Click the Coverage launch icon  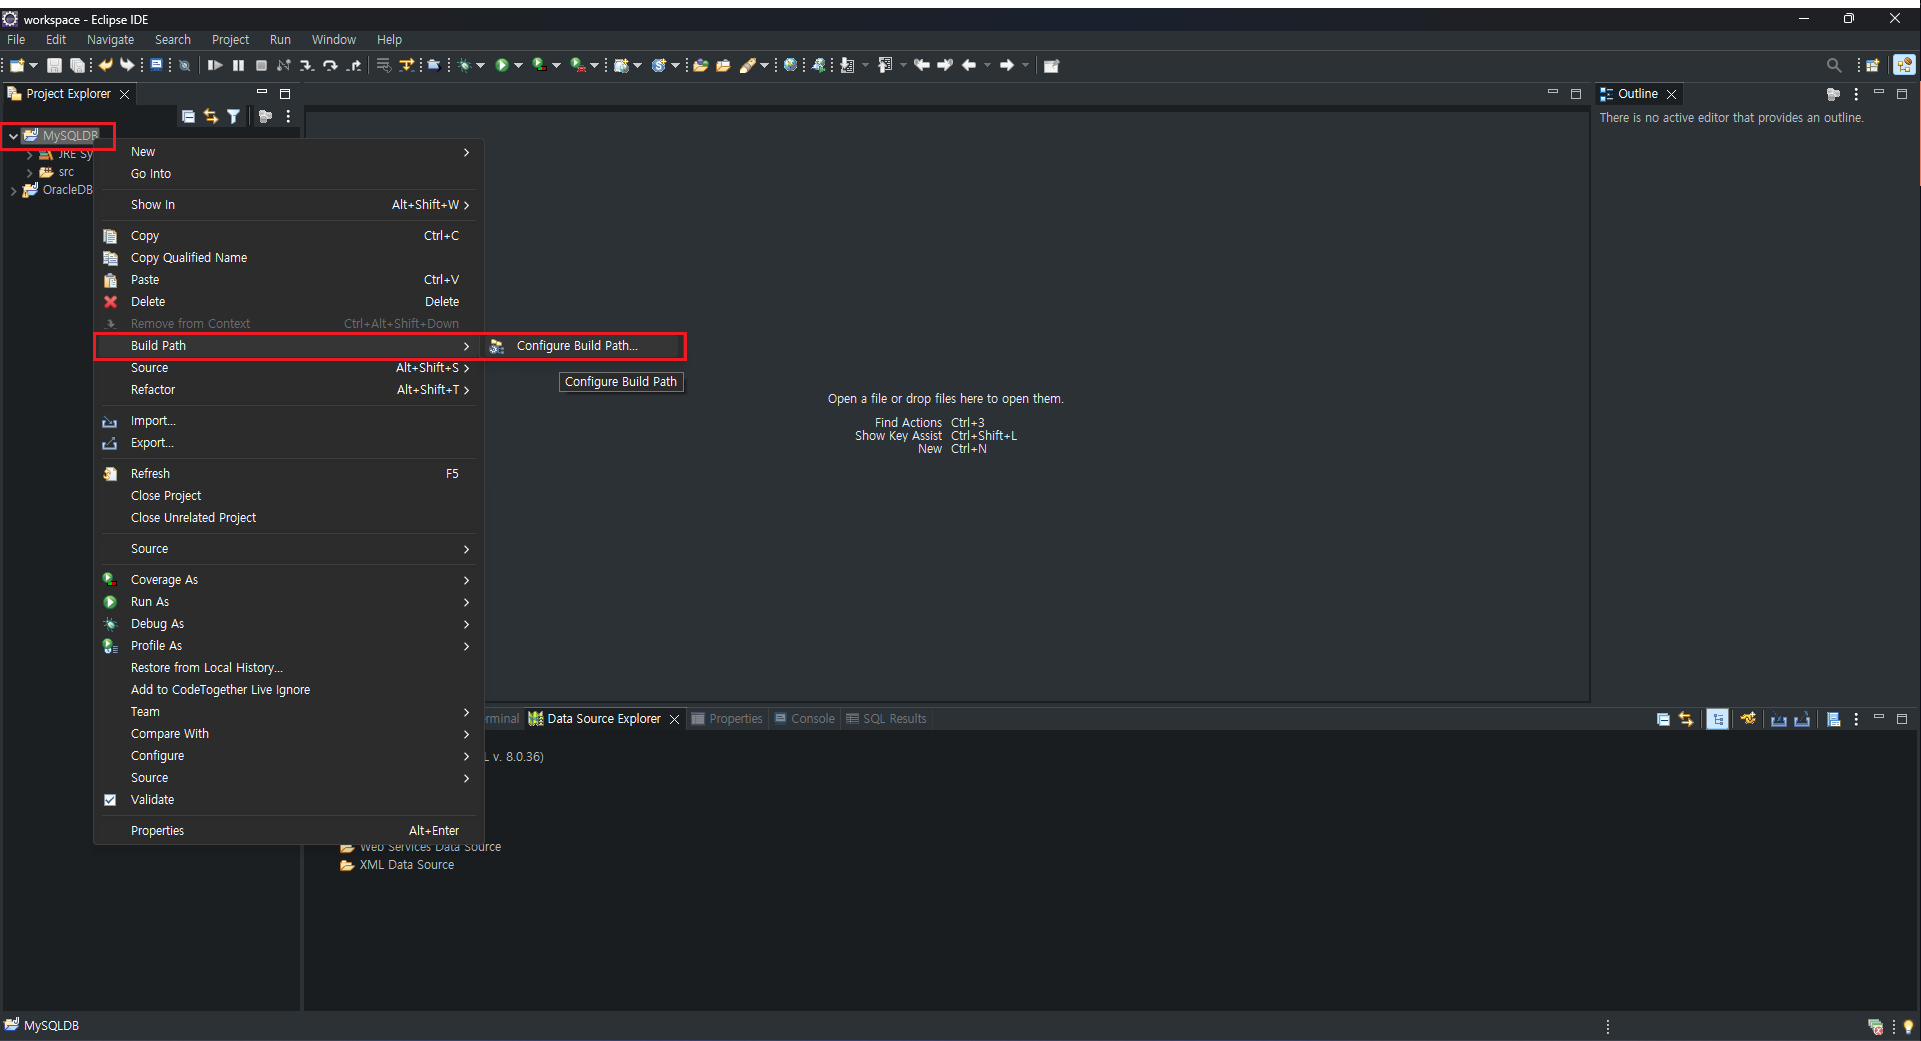[540, 65]
